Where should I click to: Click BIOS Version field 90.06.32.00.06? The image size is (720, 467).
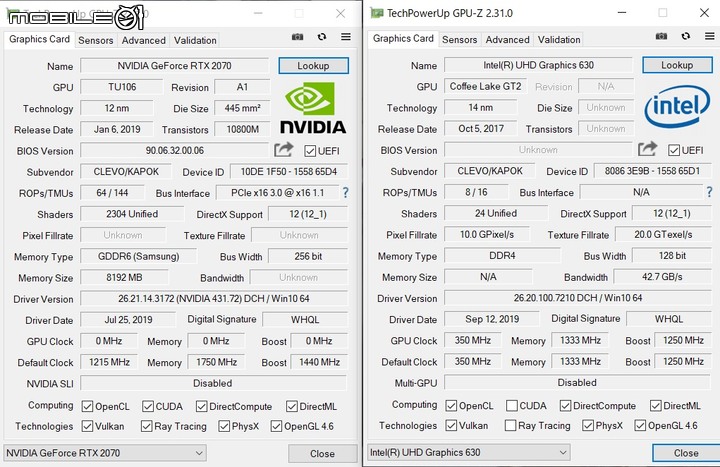click(x=174, y=150)
